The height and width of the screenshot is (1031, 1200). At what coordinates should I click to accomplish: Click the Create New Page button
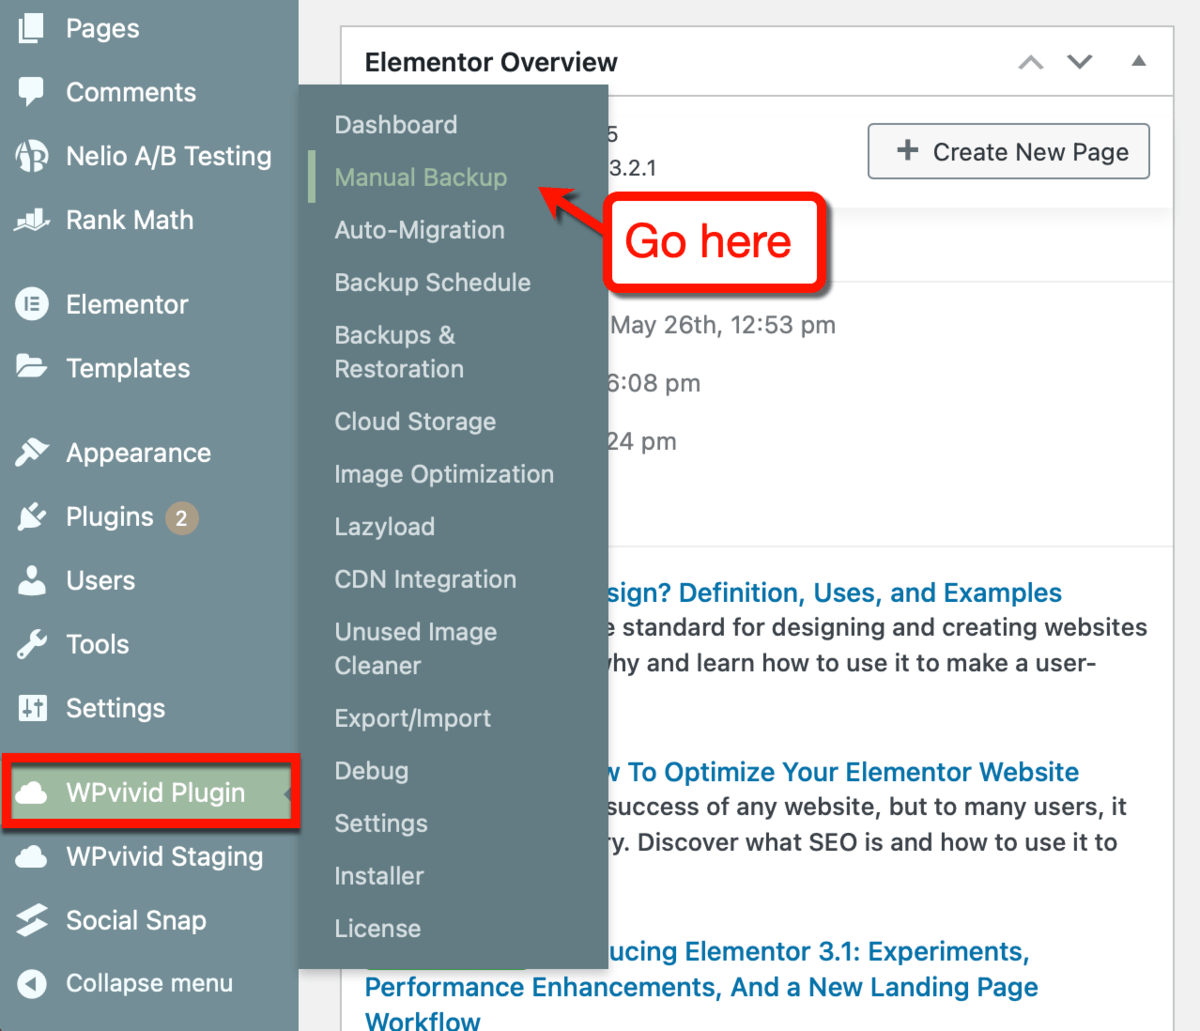[x=1009, y=152]
